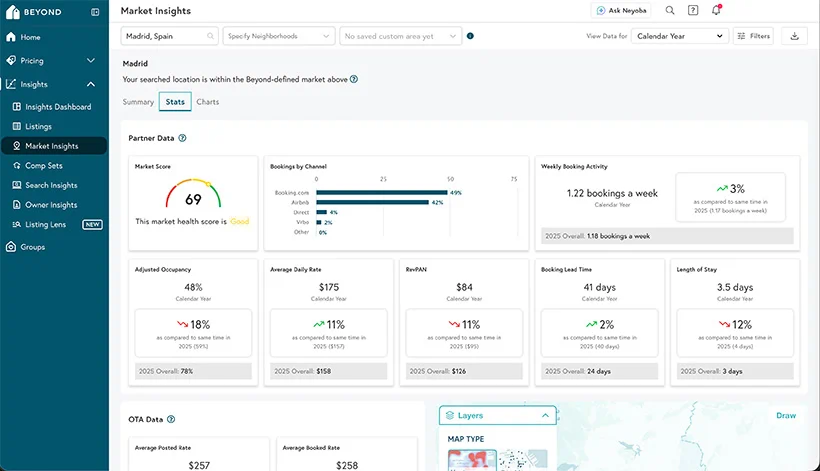The width and height of the screenshot is (820, 471).
Task: Click the Airbnb 42% bar
Action: point(372,202)
